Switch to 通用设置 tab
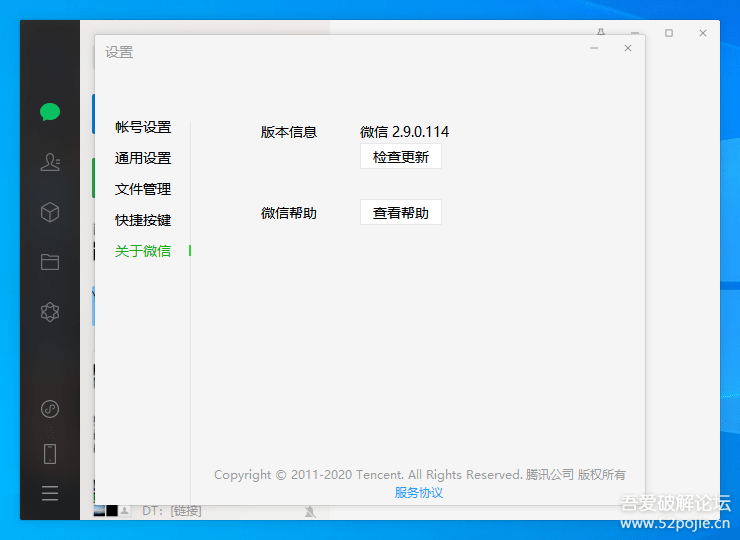Viewport: 740px width, 540px height. (143, 158)
